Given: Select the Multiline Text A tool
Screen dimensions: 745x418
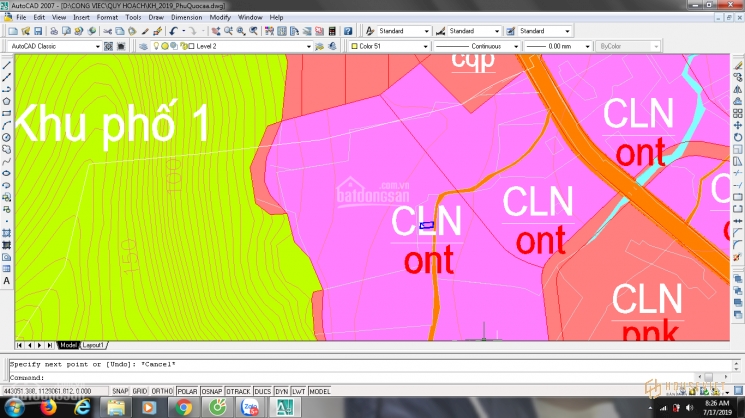Looking at the screenshot, I should coord(7,281).
